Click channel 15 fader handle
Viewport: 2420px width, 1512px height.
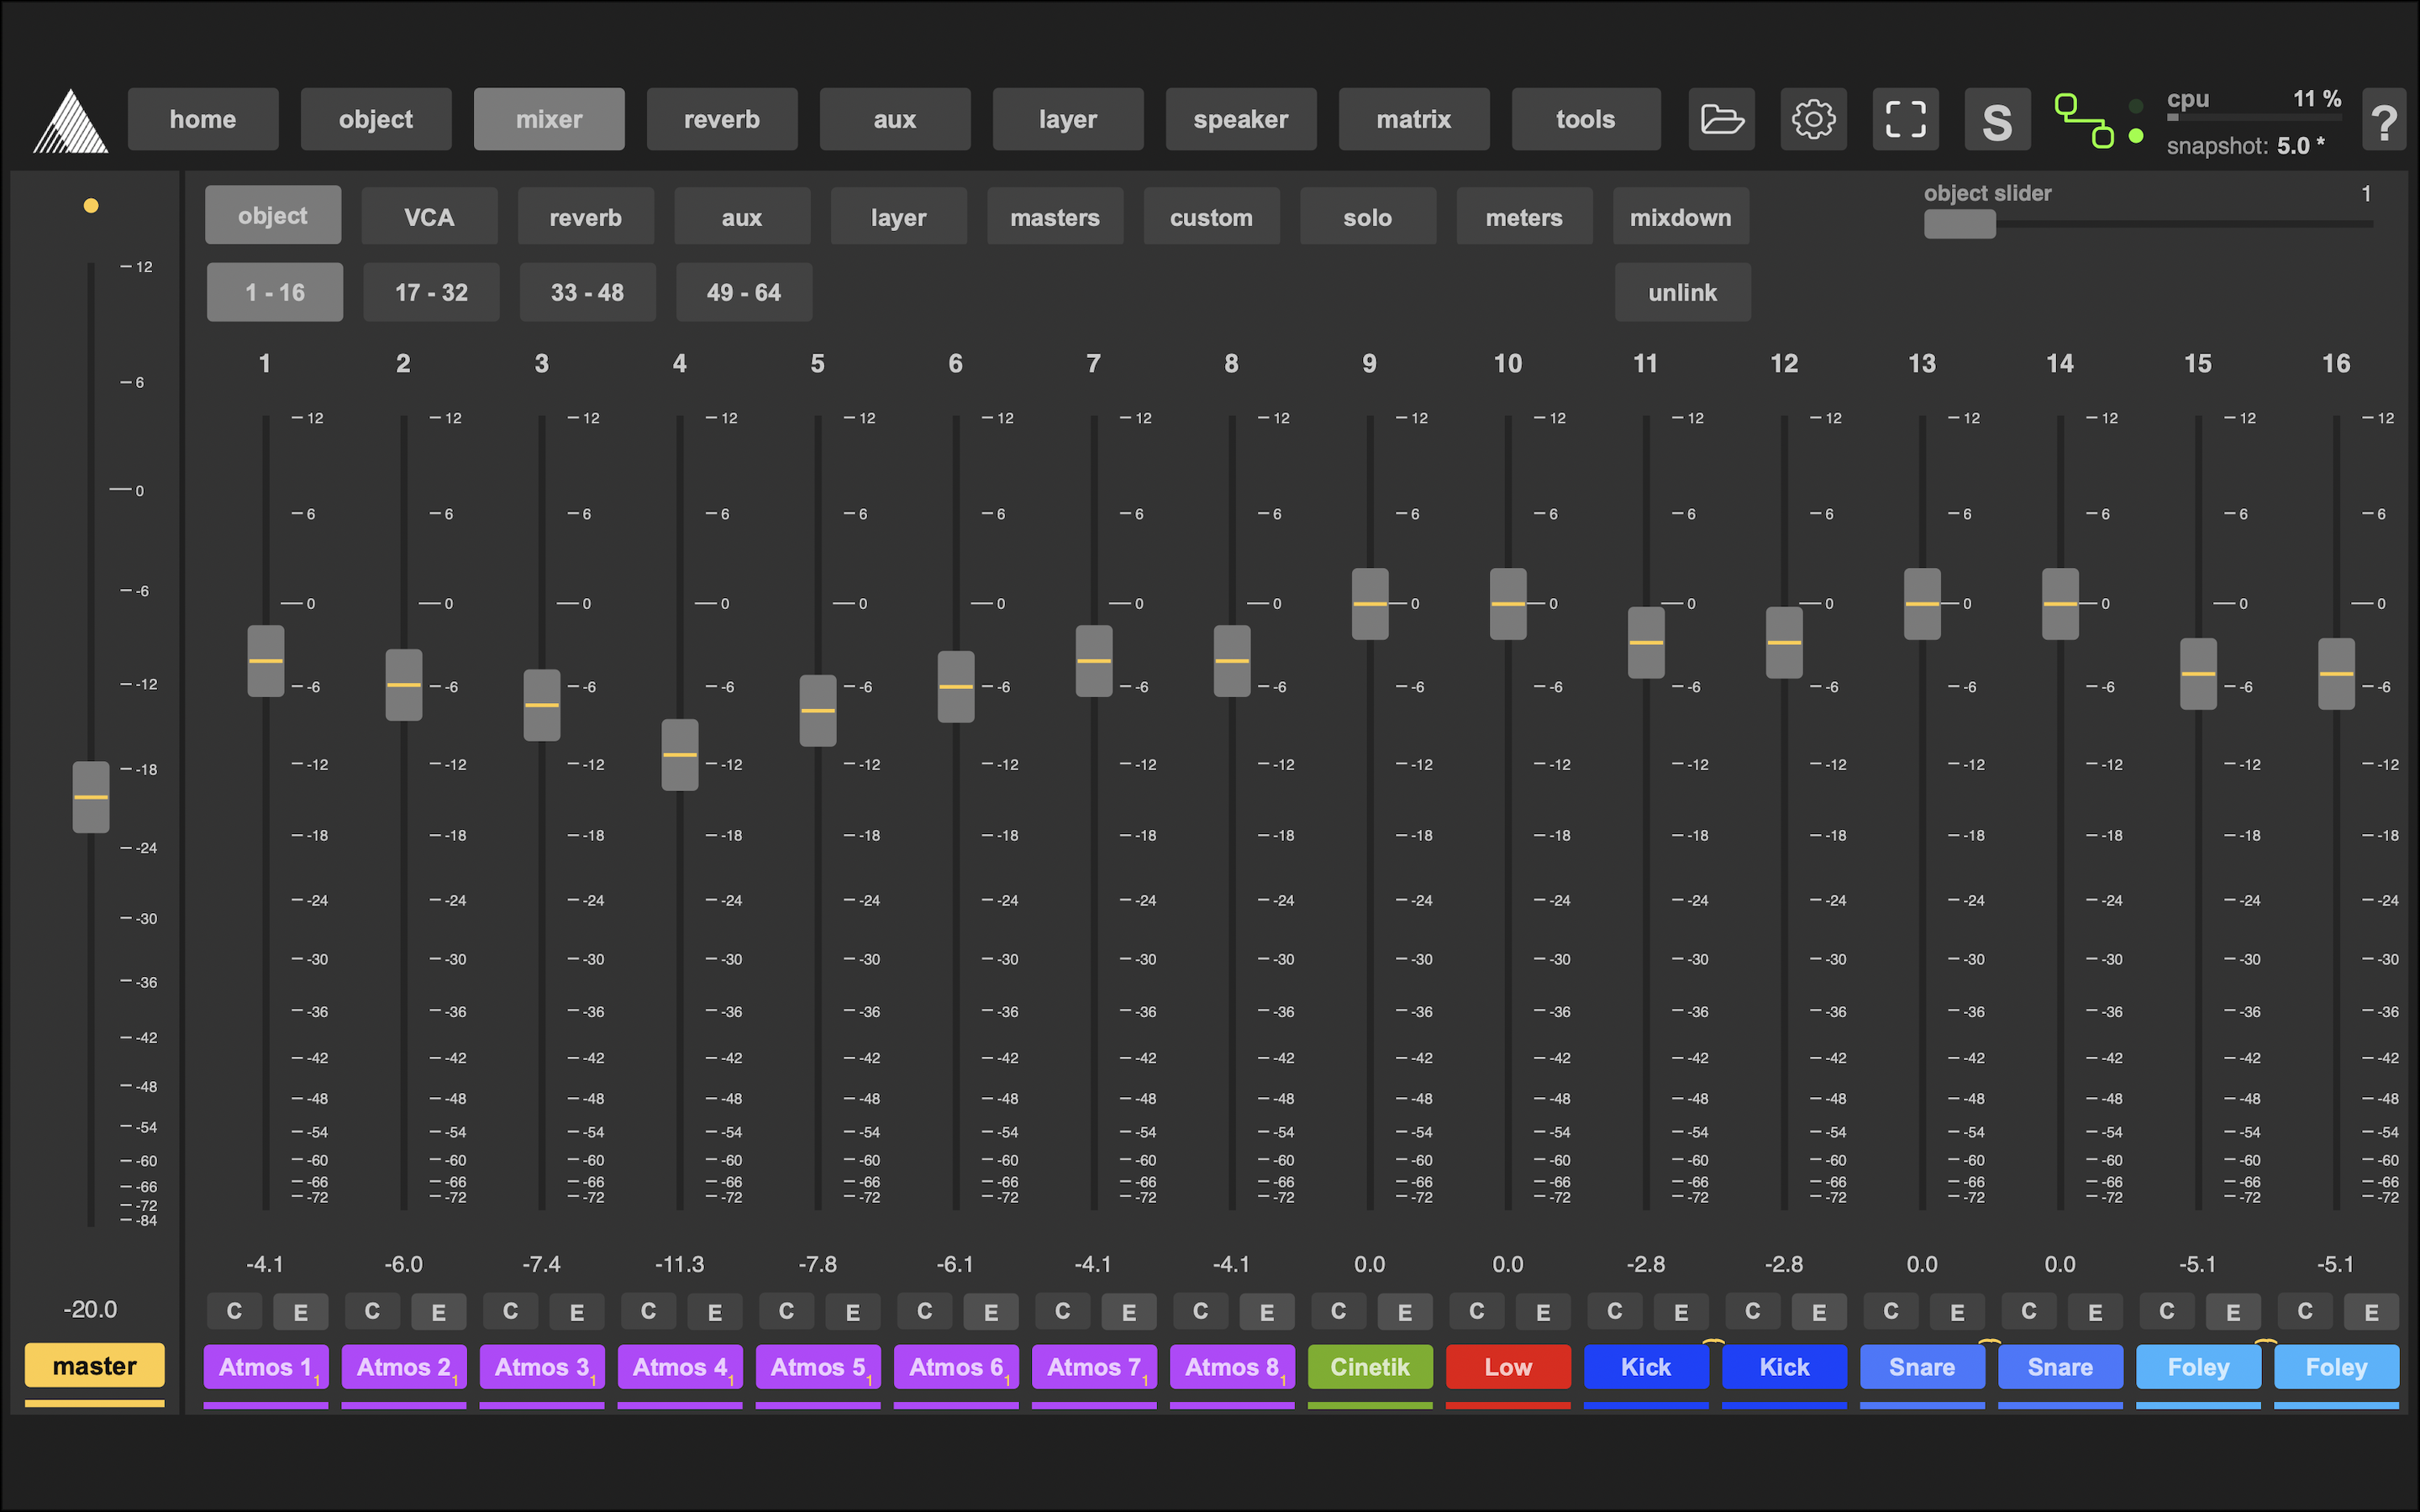(x=2198, y=674)
